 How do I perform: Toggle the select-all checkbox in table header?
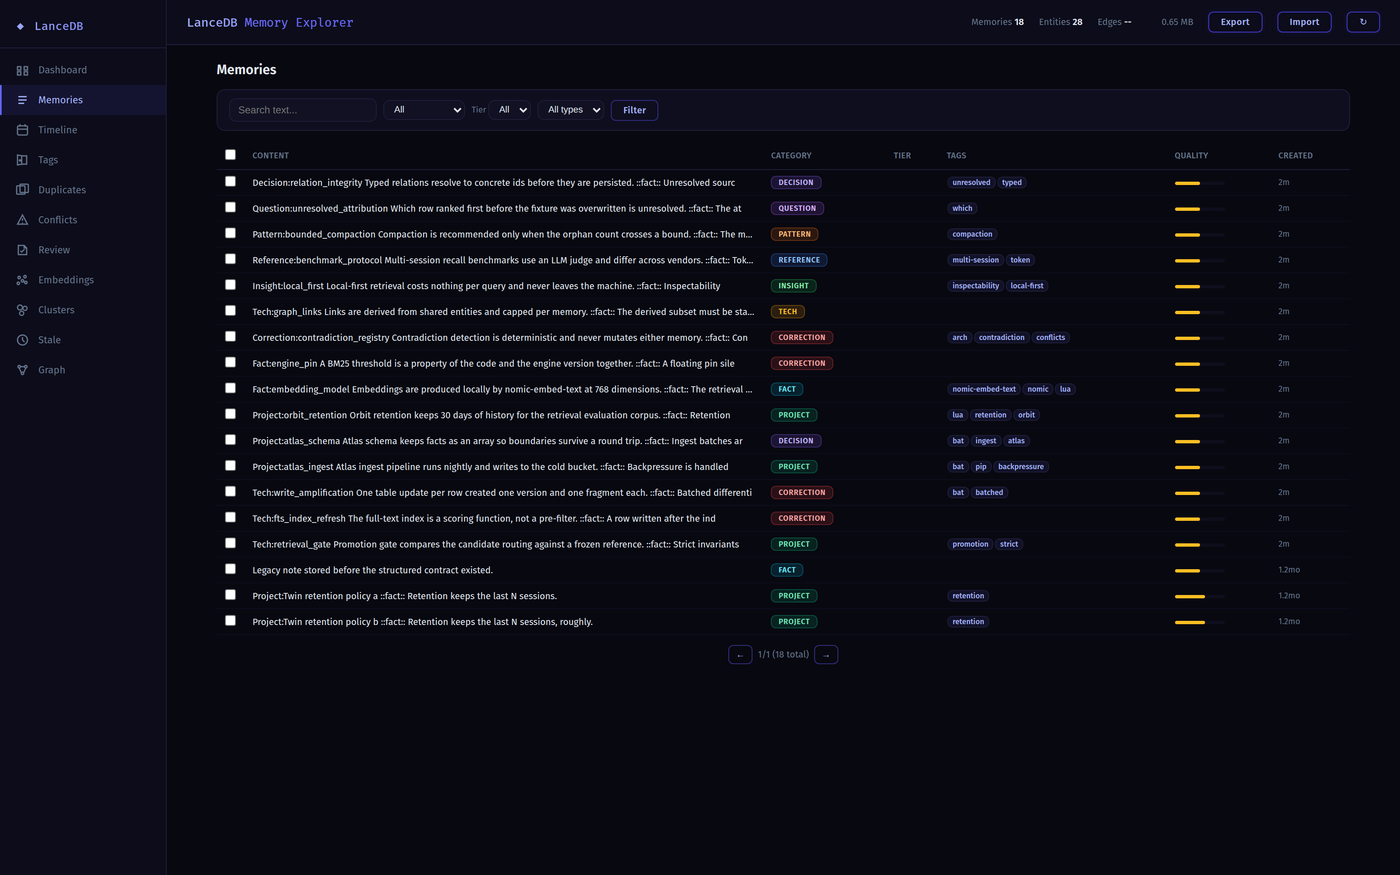point(230,155)
